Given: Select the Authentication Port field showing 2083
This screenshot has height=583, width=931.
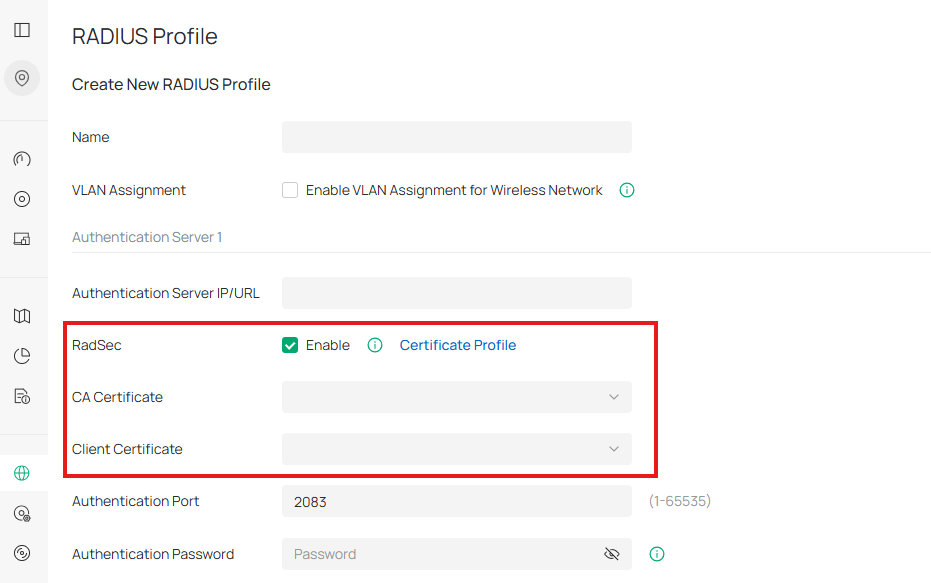Looking at the screenshot, I should click(456, 501).
